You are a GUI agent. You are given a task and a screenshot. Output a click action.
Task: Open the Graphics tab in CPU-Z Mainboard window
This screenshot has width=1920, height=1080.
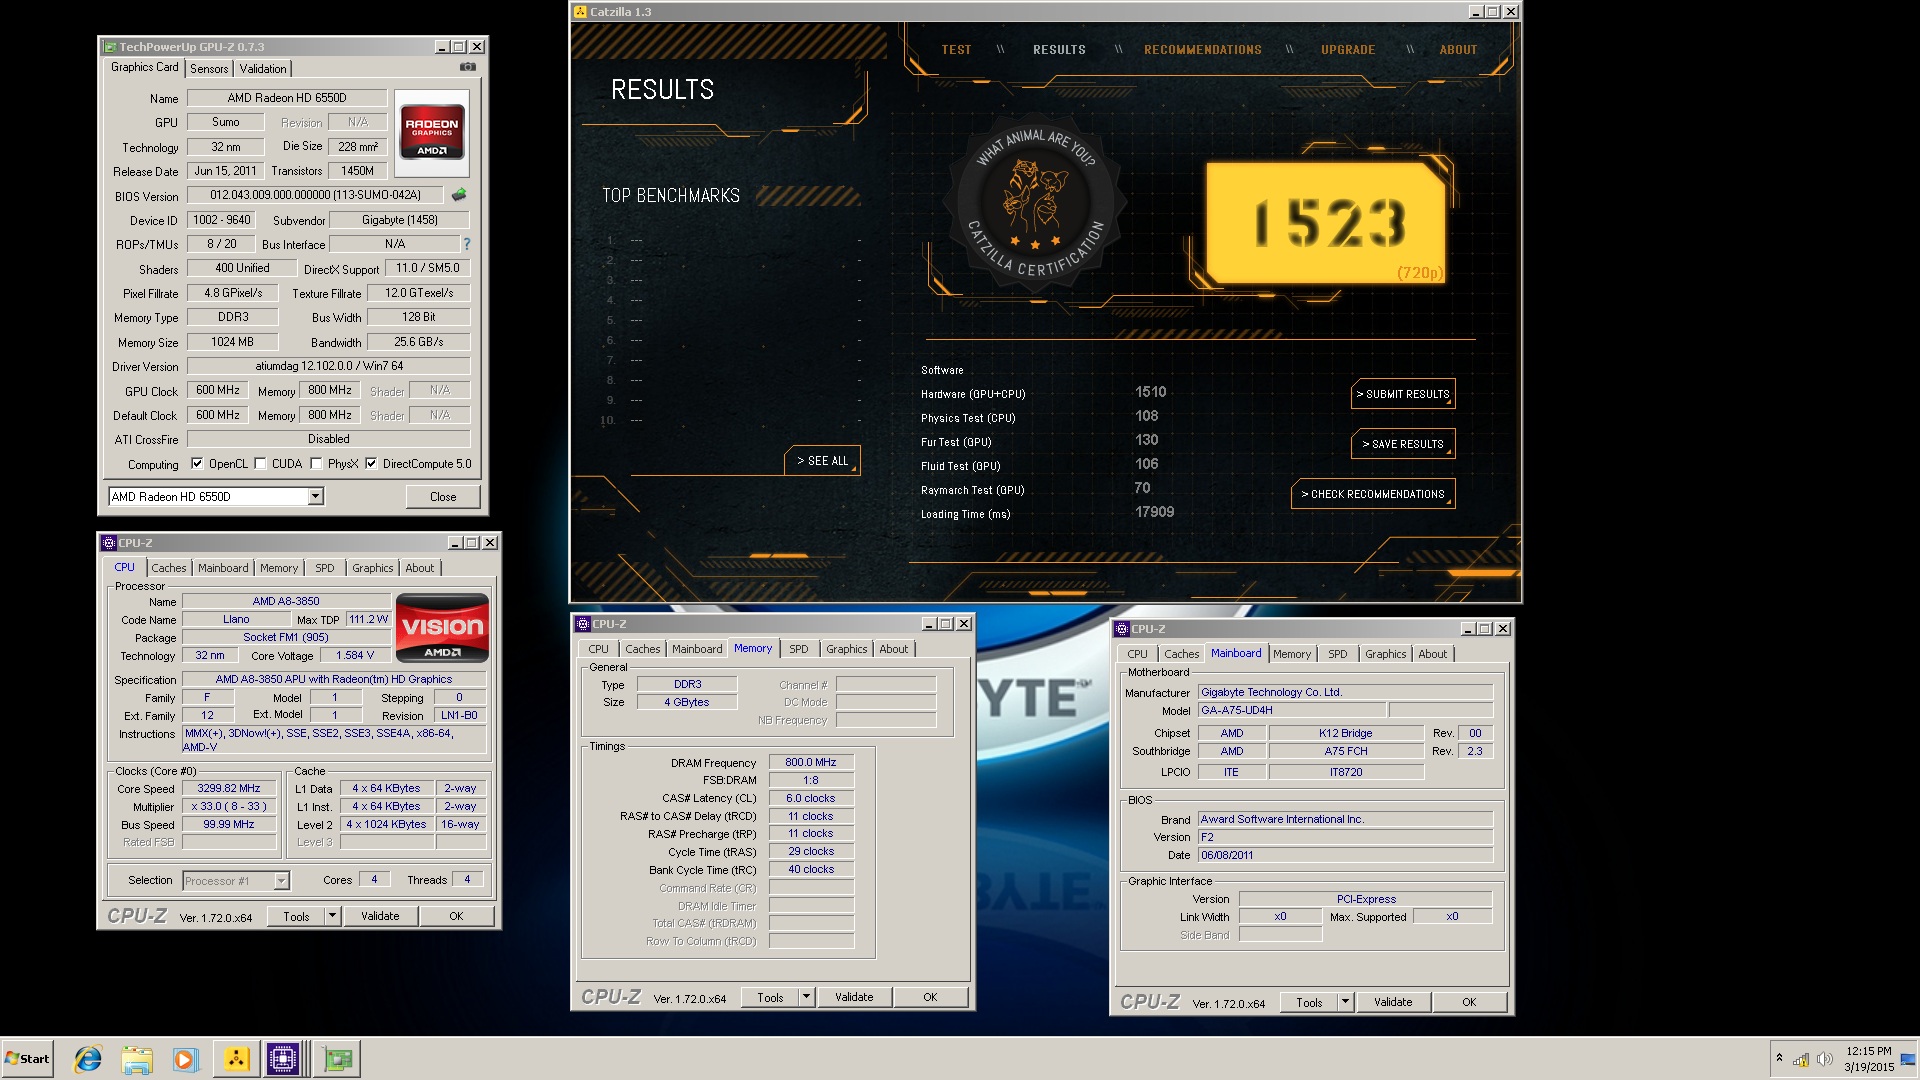tap(1385, 654)
